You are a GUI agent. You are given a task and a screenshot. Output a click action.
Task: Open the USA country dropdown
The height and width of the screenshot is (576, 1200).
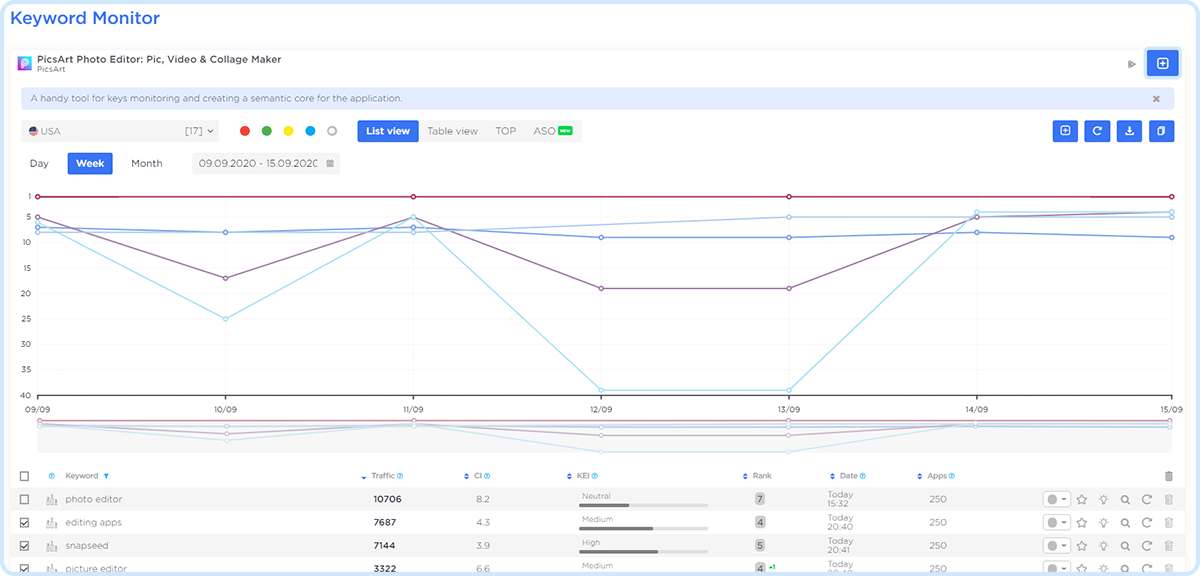coord(119,131)
